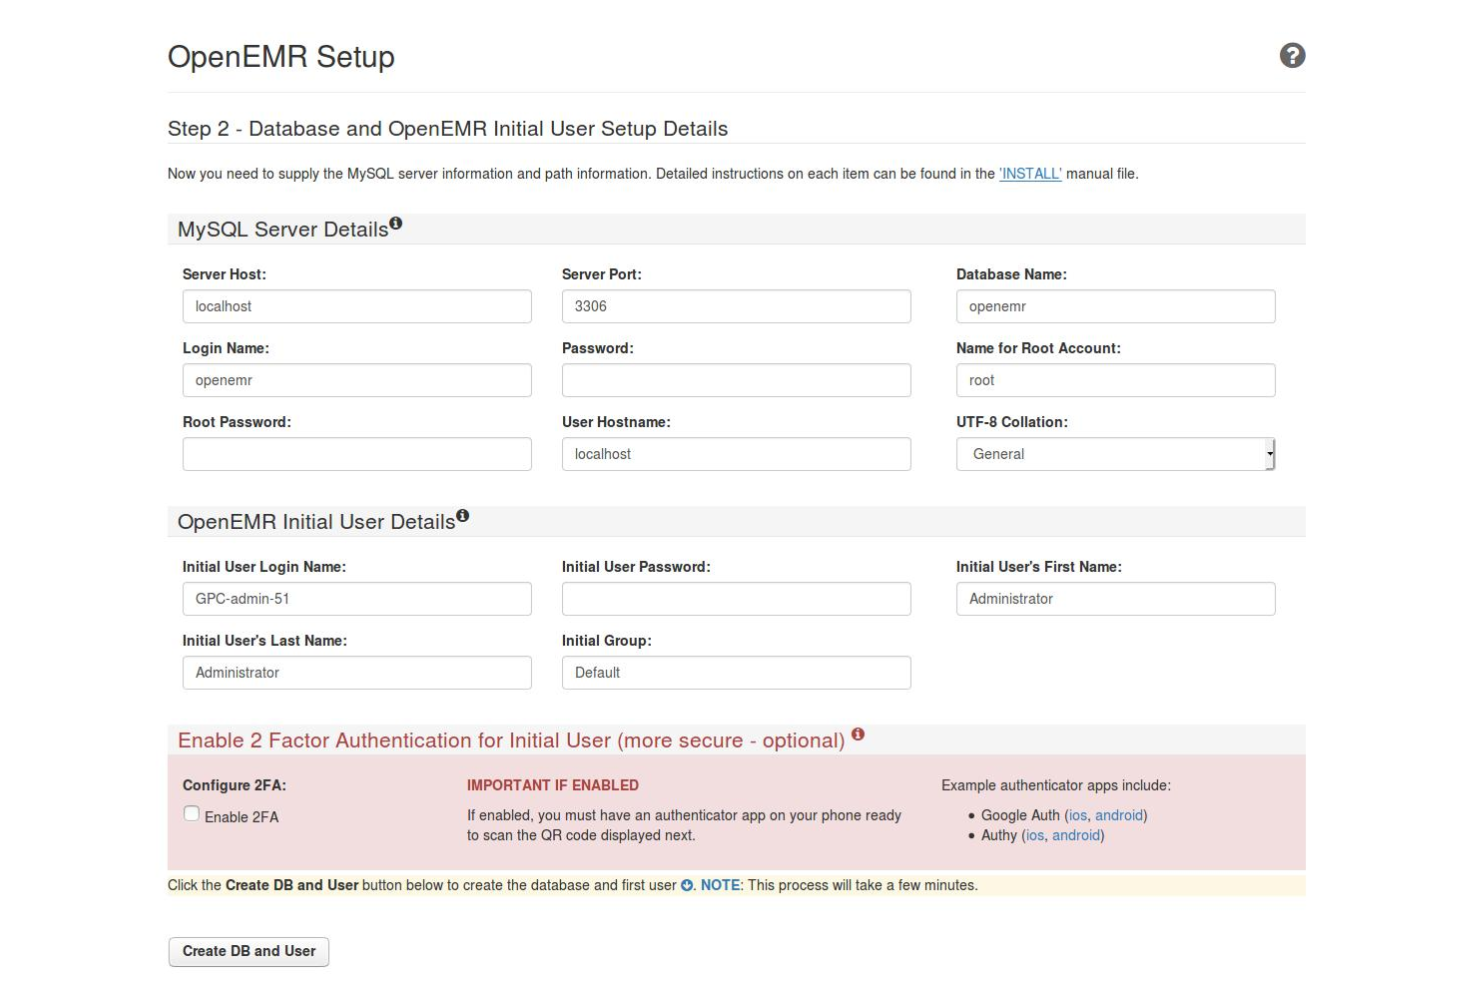Viewport: 1480px width, 987px height.
Task: Click the Database Name field showing openemr
Action: (1116, 306)
